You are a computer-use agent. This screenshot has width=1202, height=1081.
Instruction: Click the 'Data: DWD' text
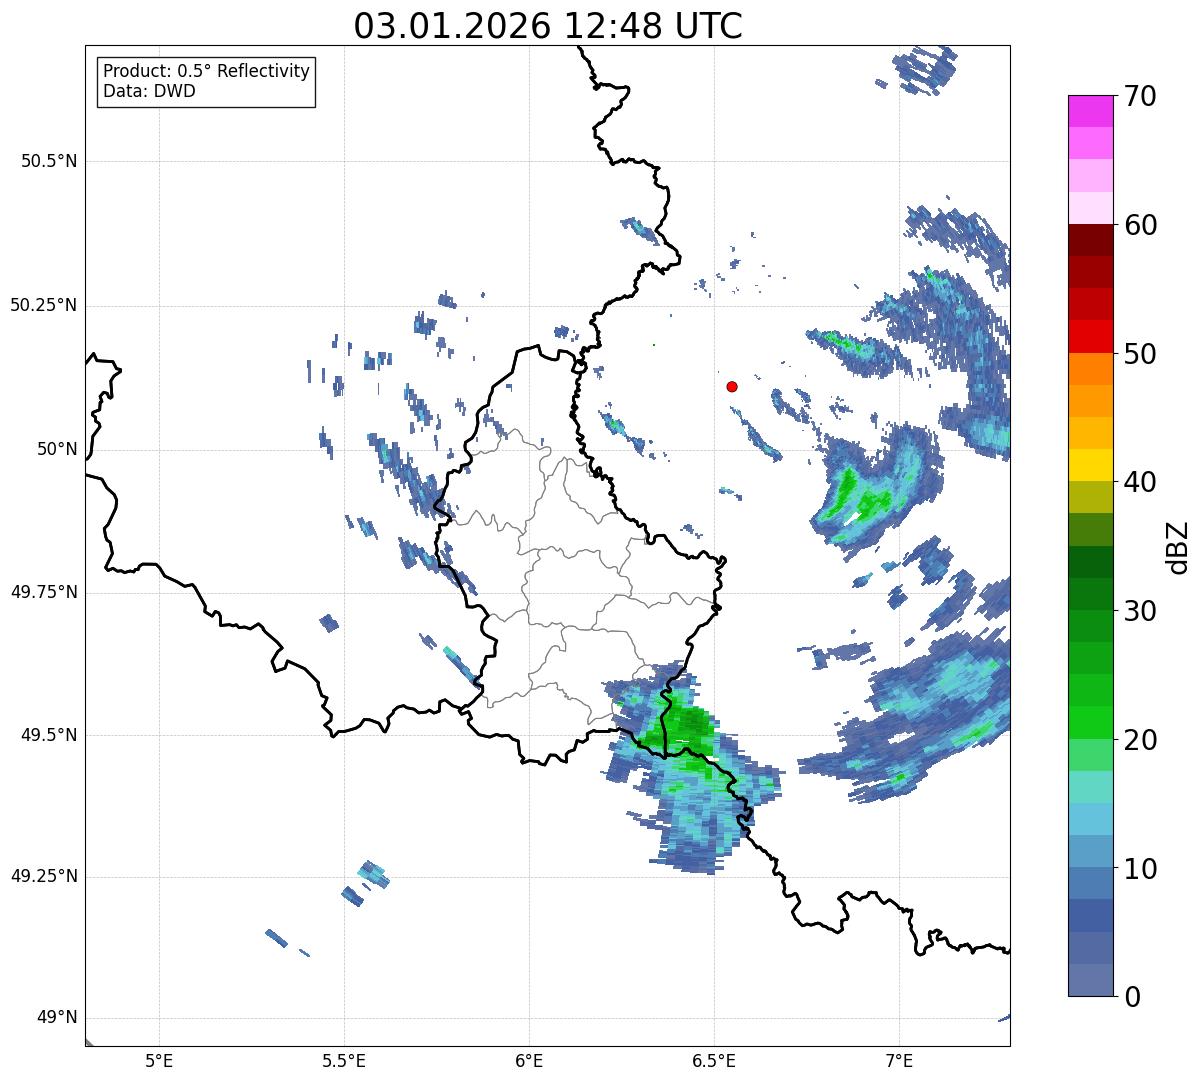(149, 91)
